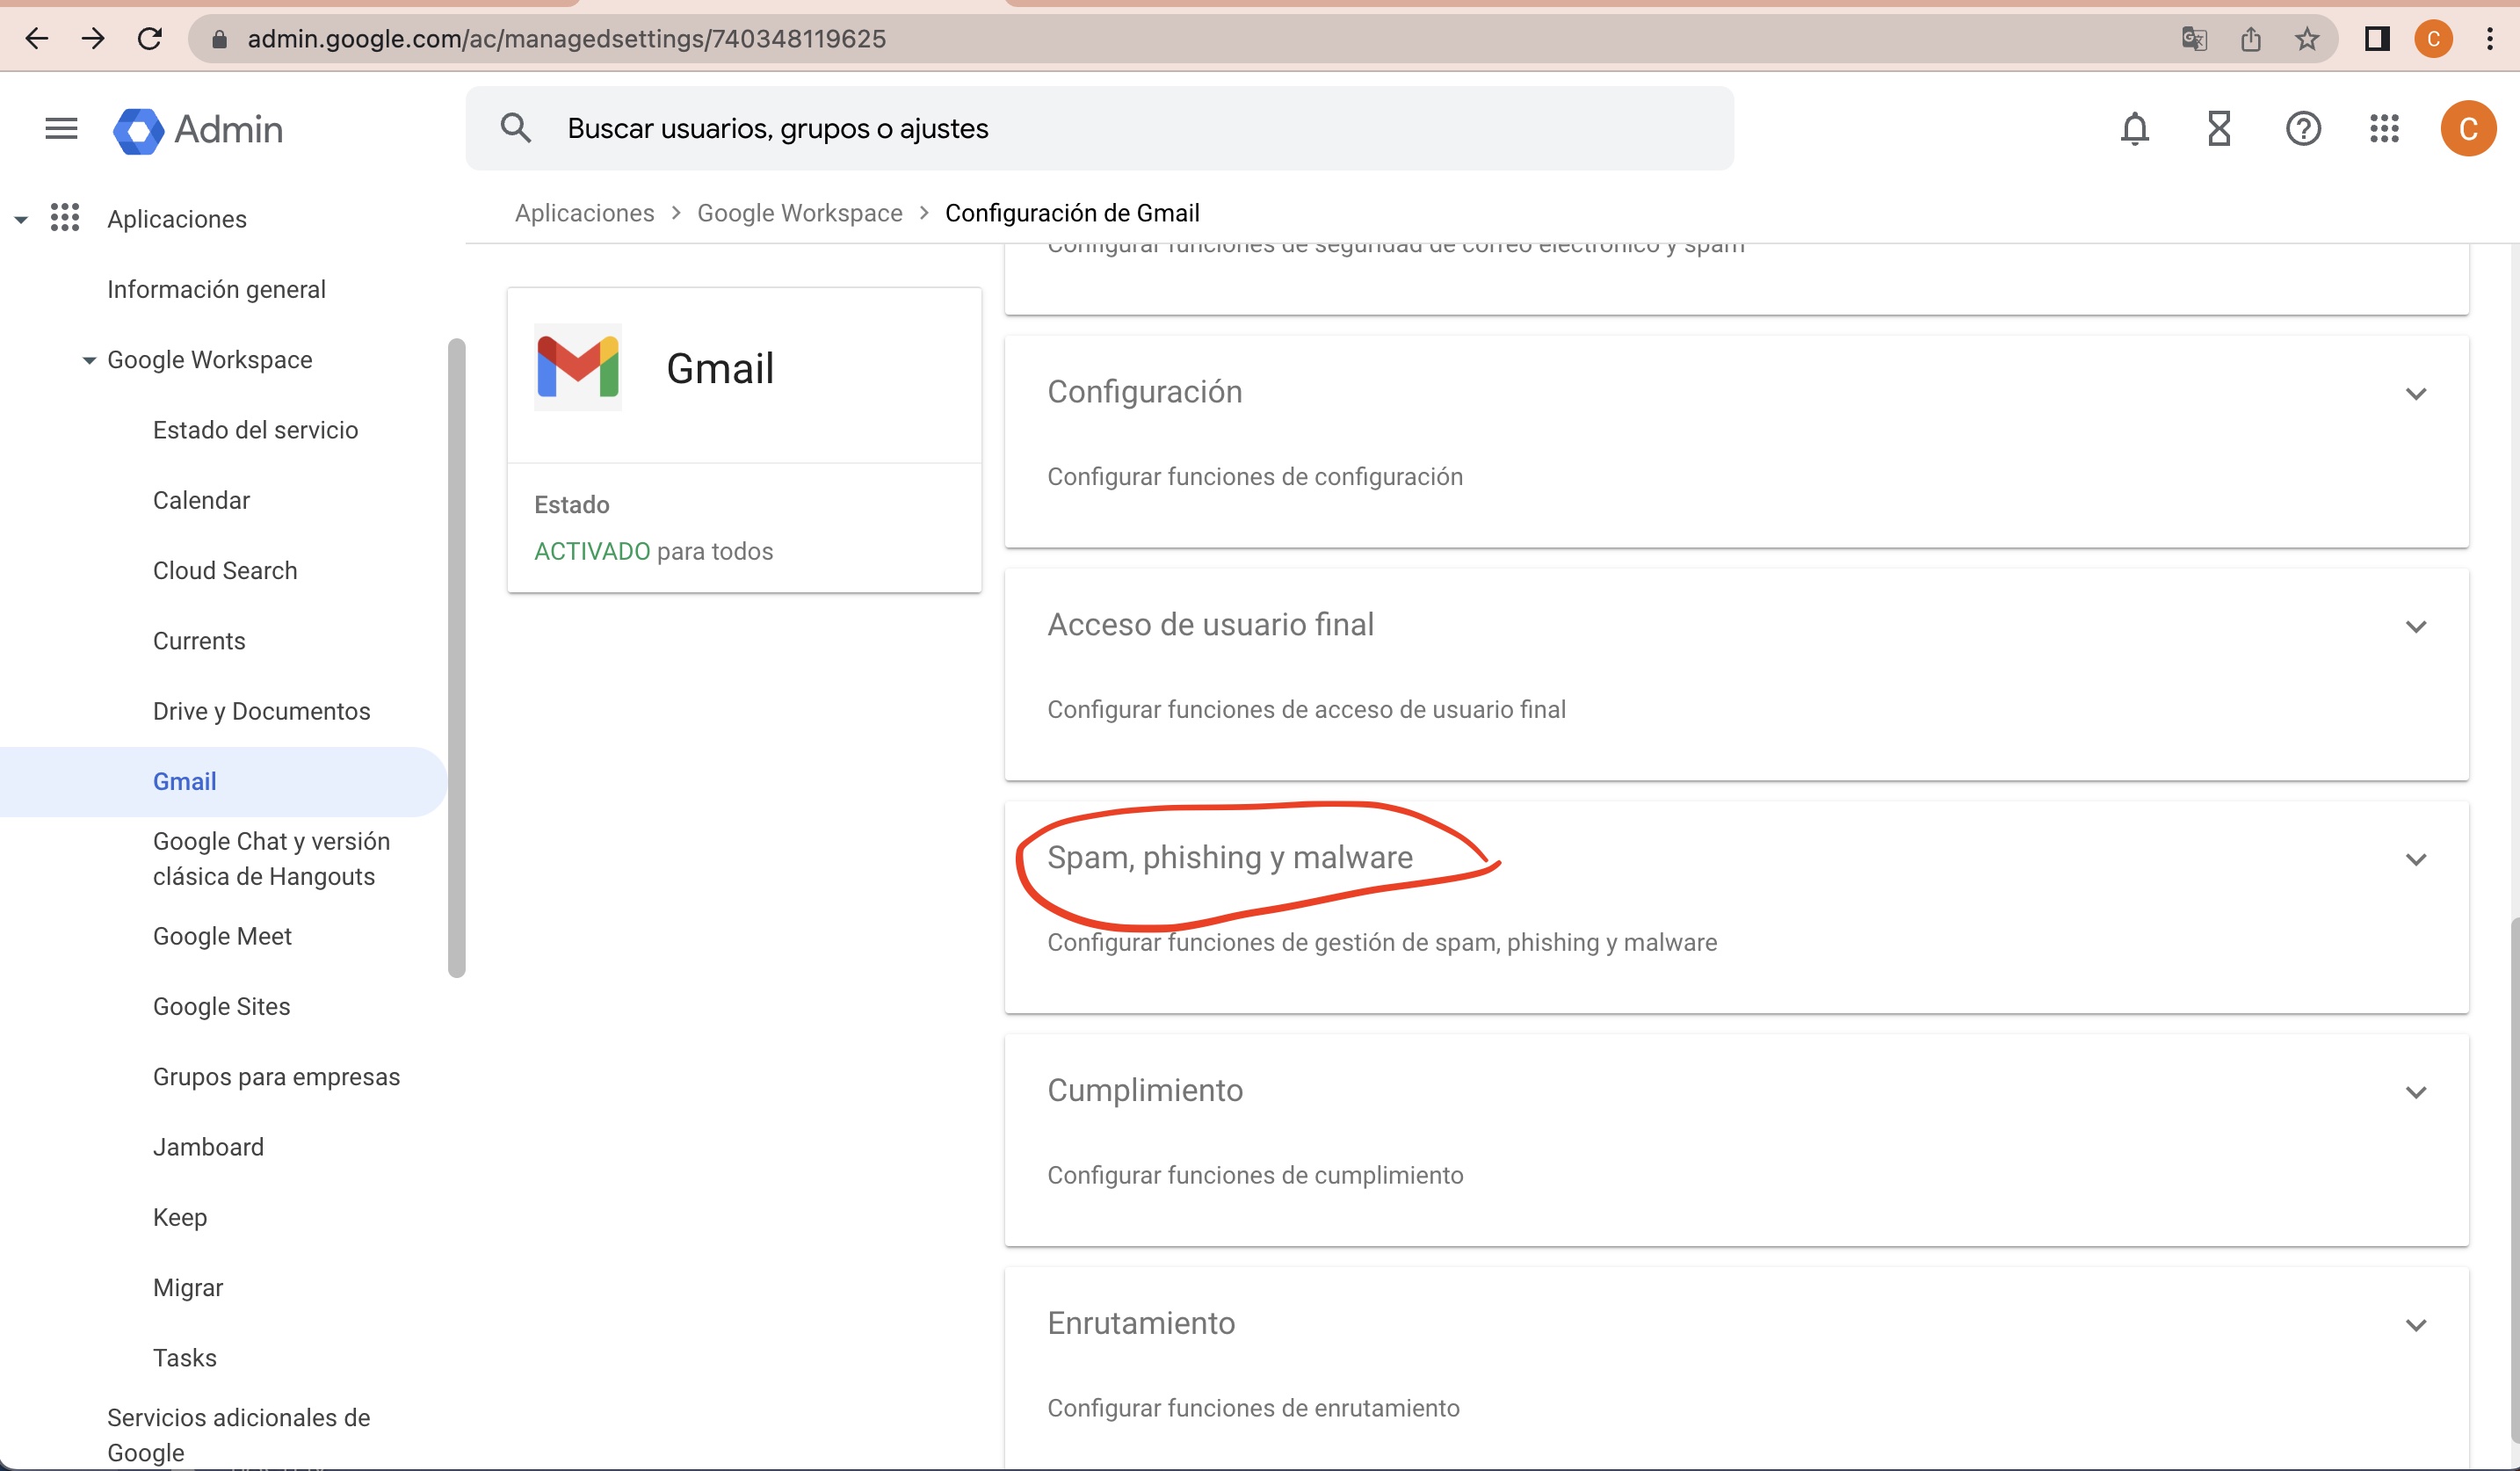
Task: Open Estado del servicio
Action: pos(255,430)
